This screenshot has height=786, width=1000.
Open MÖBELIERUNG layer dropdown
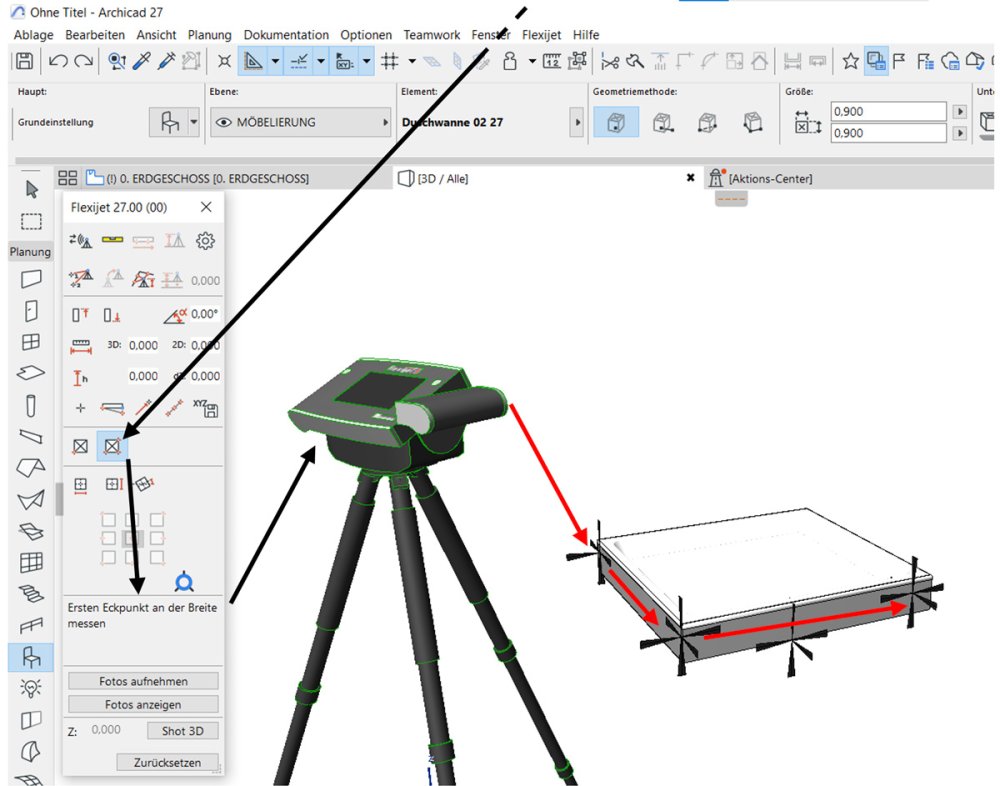tap(300, 122)
